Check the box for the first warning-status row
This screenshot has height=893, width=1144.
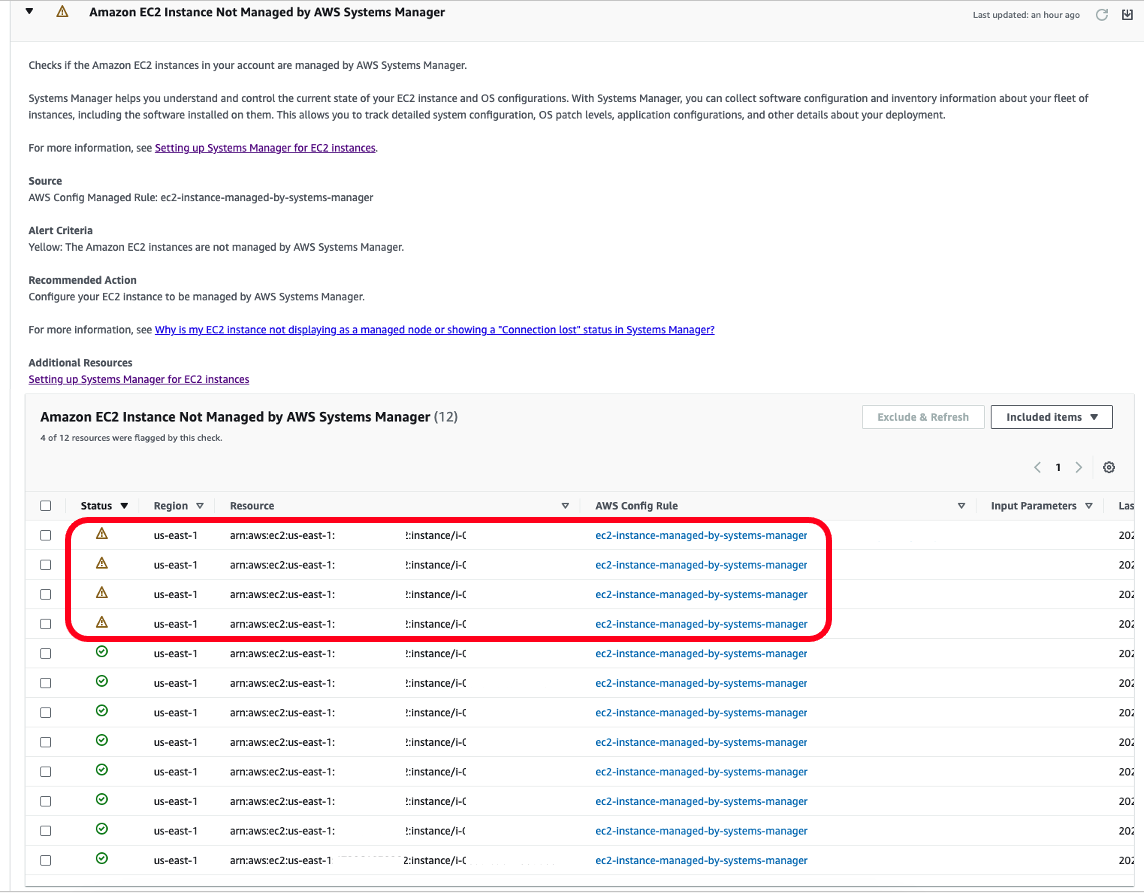pyautogui.click(x=46, y=536)
